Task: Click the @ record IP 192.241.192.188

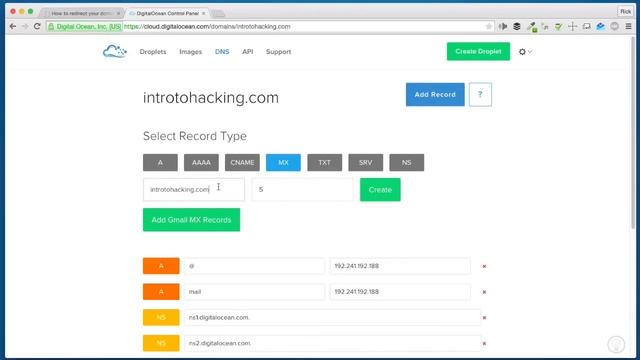Action: [400, 266]
